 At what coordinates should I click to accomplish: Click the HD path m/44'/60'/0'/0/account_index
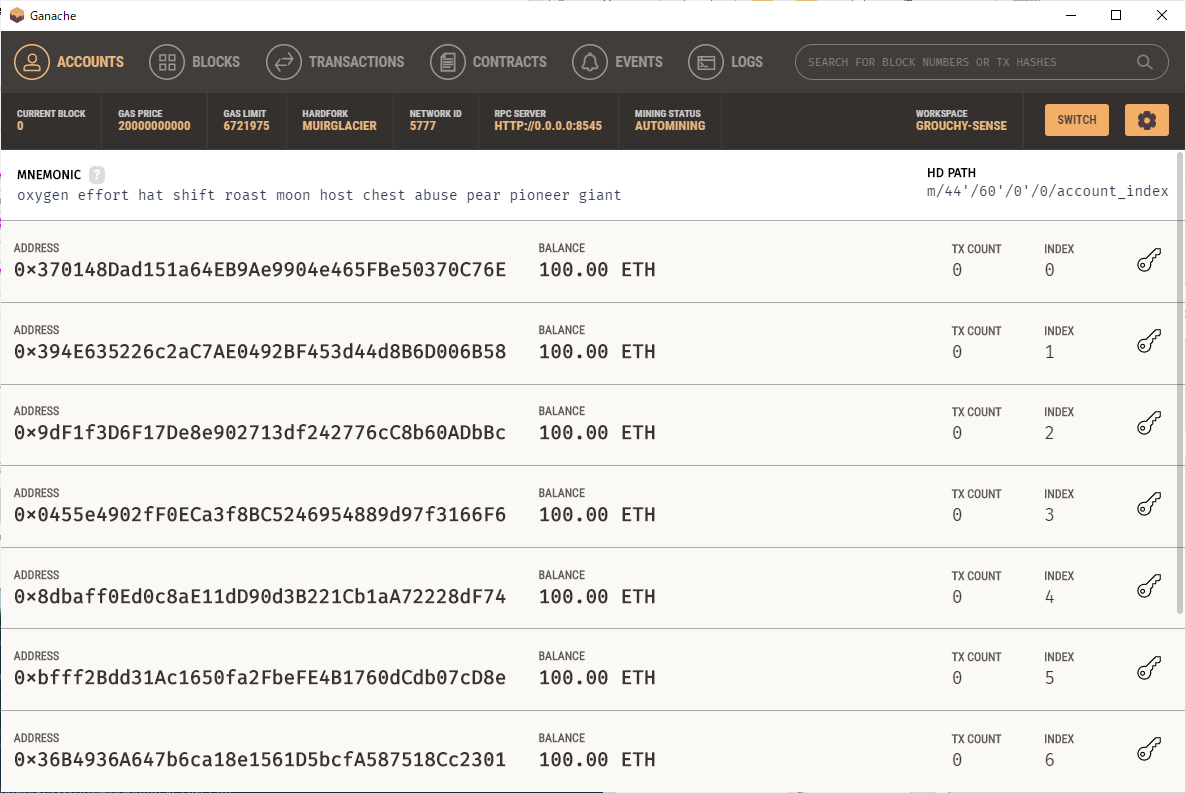[x=1048, y=191]
